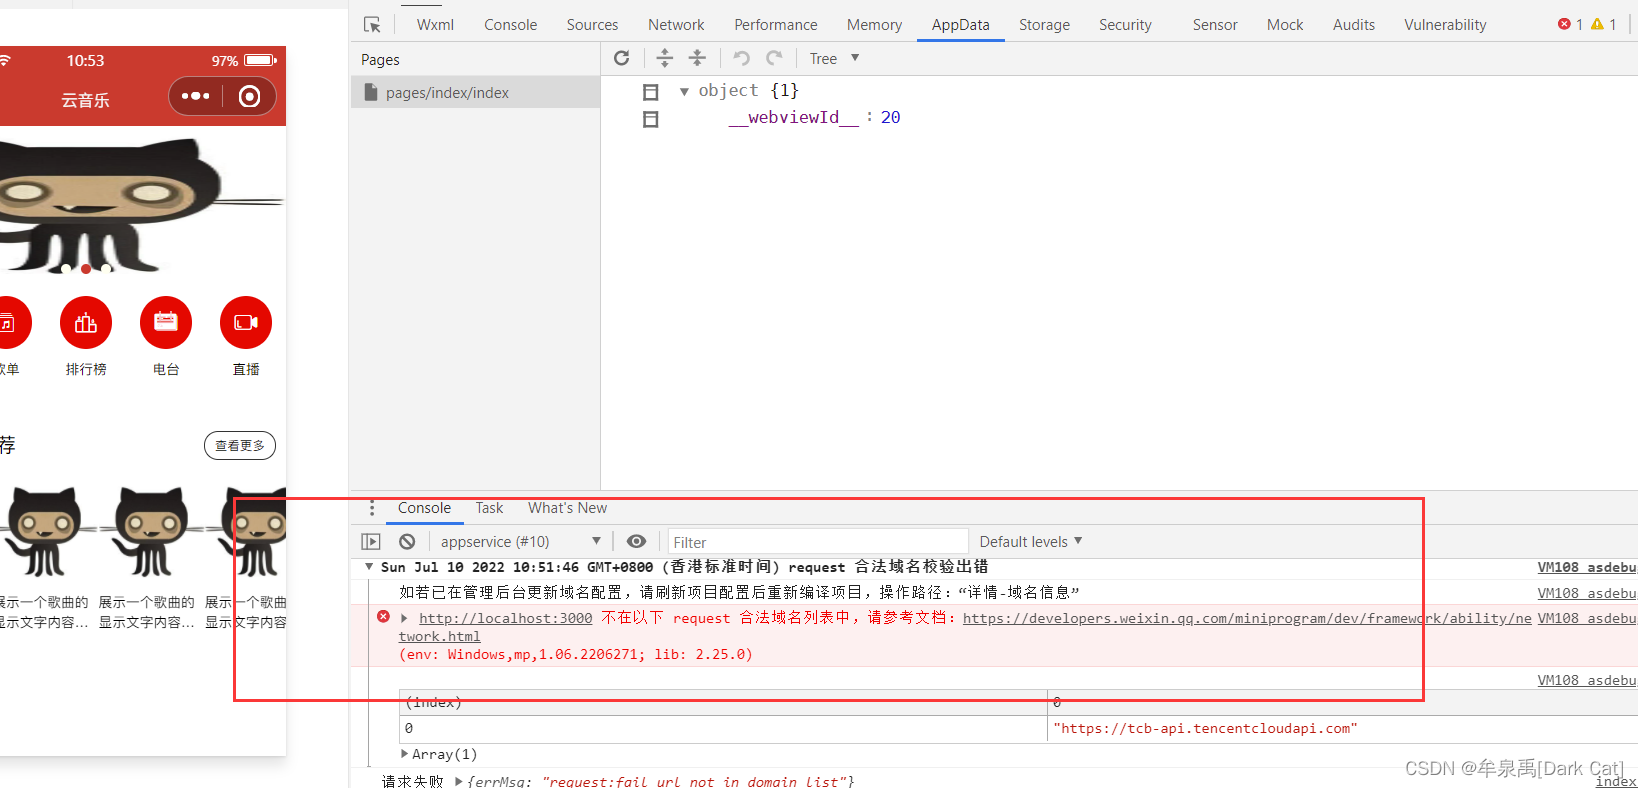1638x788 pixels.
Task: Open the mini program three-dot menu
Action: [195, 96]
